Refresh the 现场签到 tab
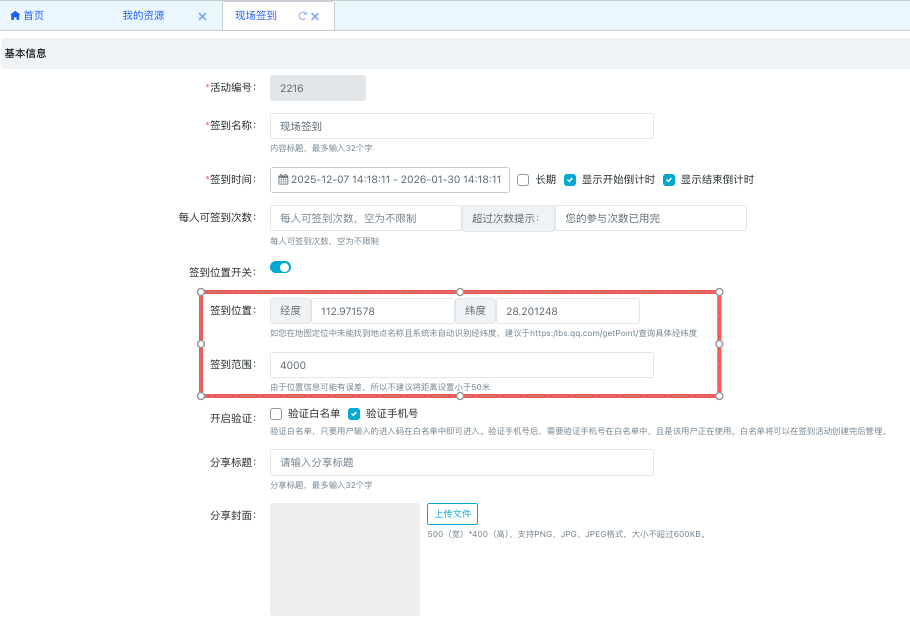910x623 pixels. point(302,17)
